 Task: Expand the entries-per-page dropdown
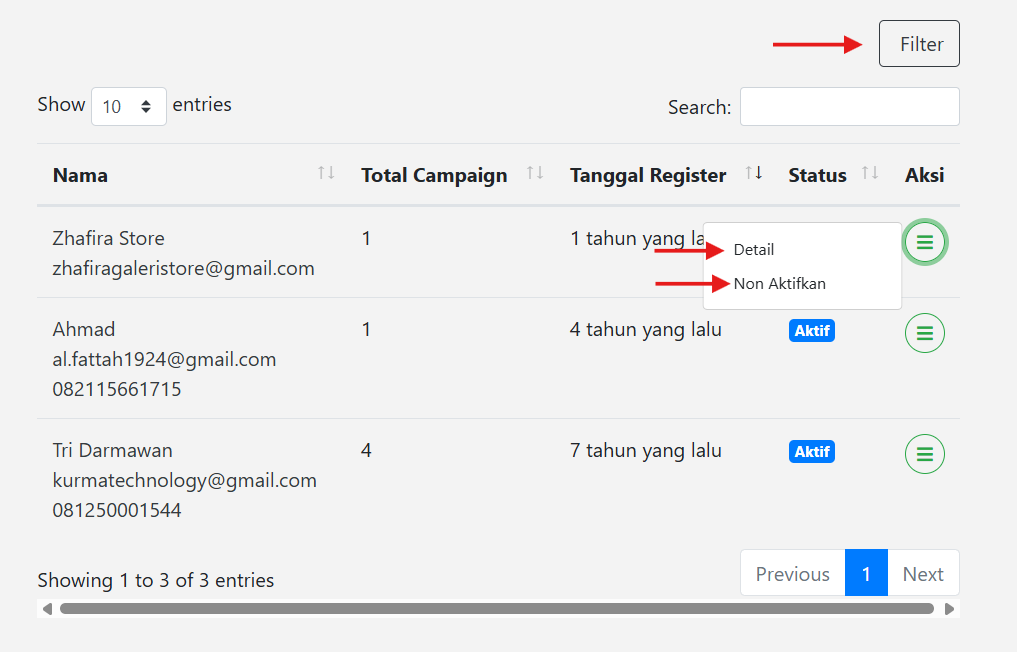coord(129,106)
